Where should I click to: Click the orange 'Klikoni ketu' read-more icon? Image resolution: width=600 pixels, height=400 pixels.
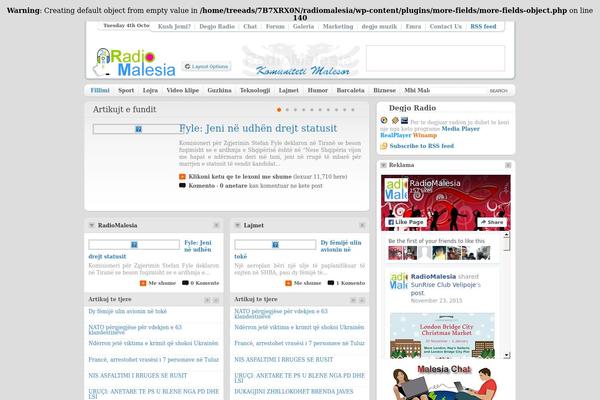point(182,176)
